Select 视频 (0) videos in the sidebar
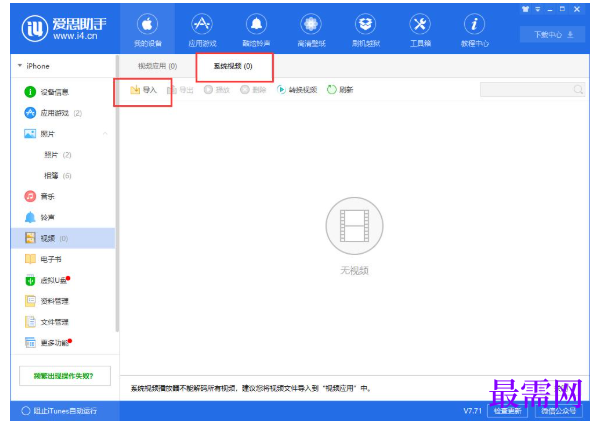Screen dimensions: 601x425 [64, 238]
